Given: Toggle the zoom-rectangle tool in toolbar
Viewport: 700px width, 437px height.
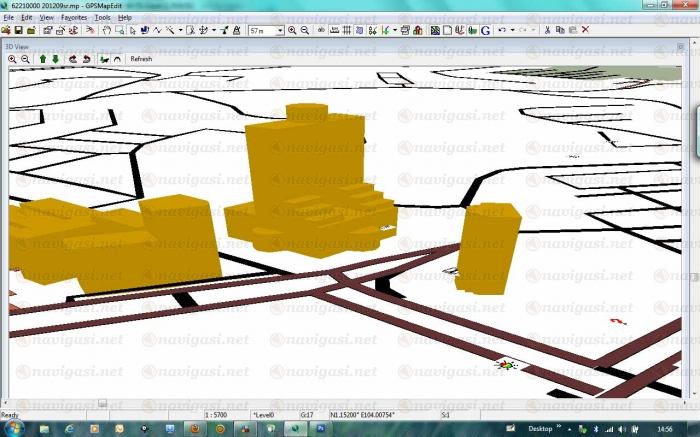Looking at the screenshot, I should [x=119, y=30].
